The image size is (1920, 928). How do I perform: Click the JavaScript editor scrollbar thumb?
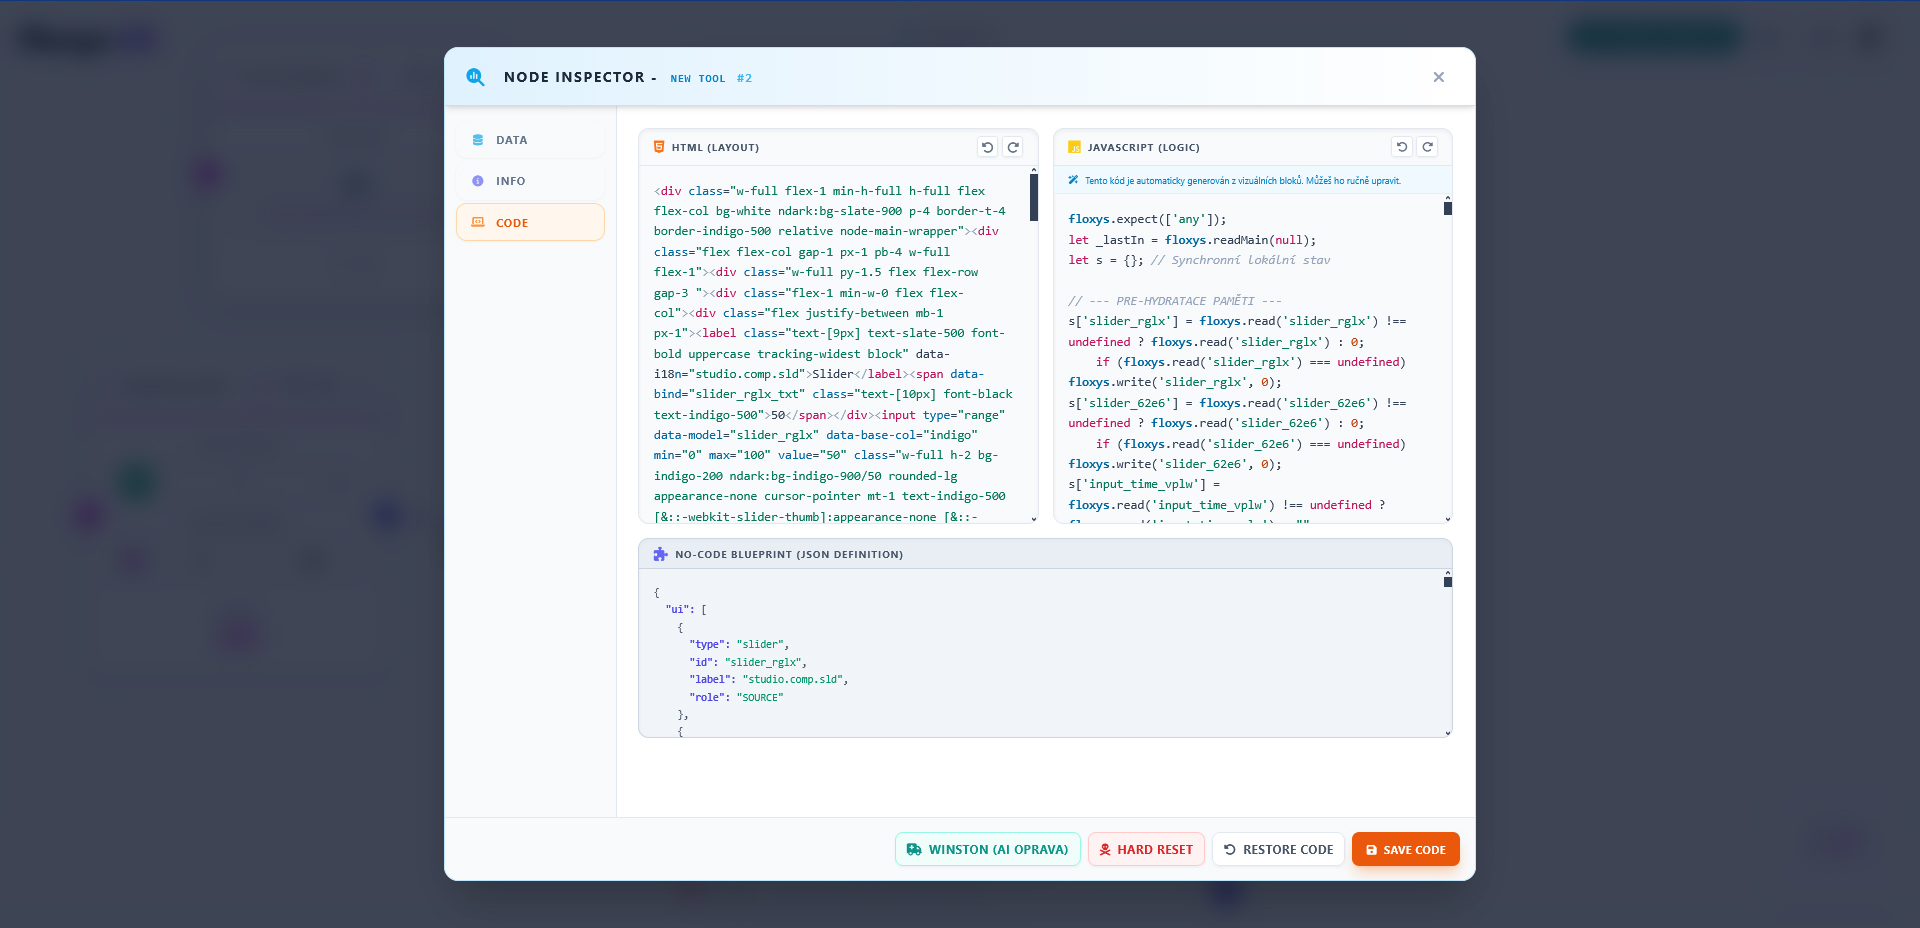click(x=1447, y=208)
